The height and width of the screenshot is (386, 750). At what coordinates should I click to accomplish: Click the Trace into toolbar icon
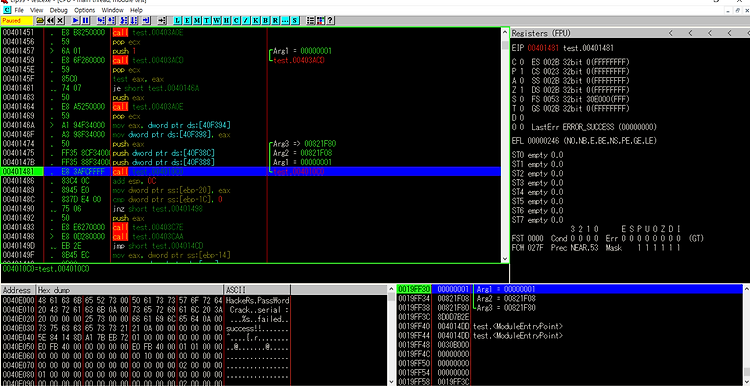[124, 21]
